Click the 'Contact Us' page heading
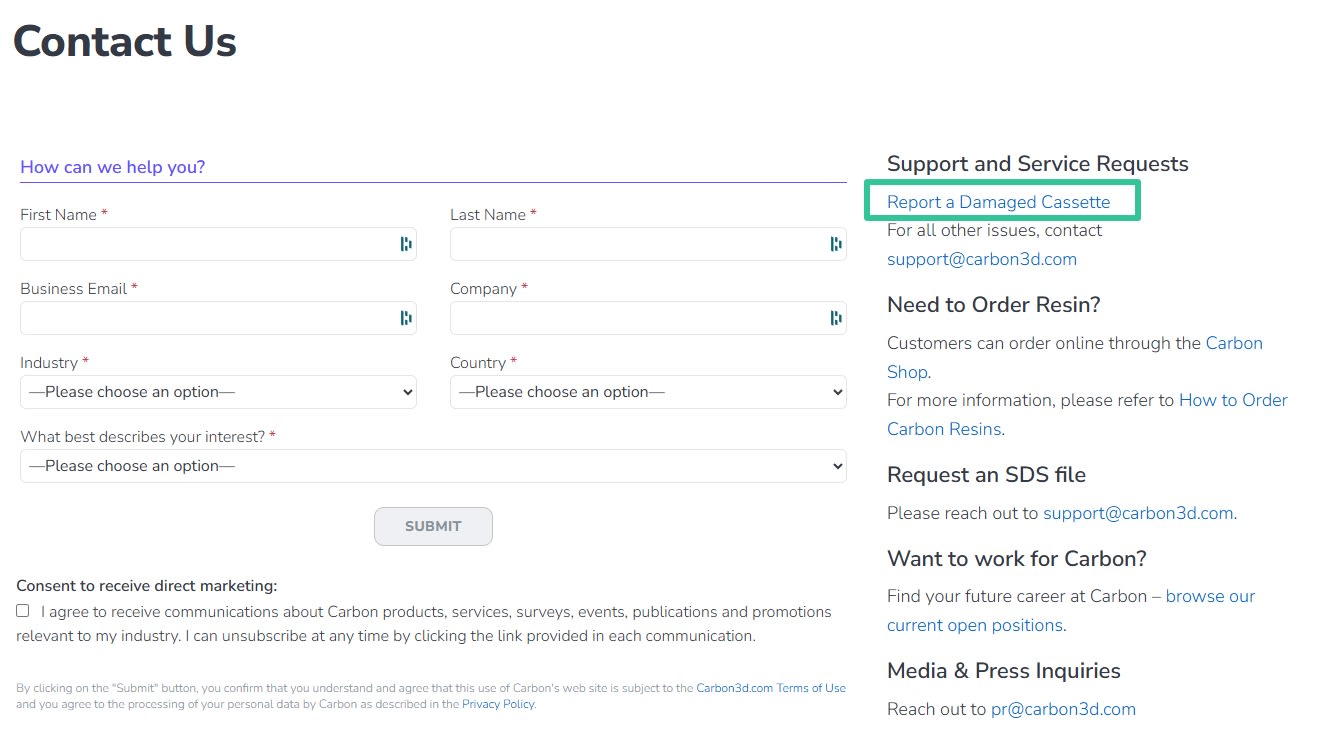1319x745 pixels. [125, 41]
